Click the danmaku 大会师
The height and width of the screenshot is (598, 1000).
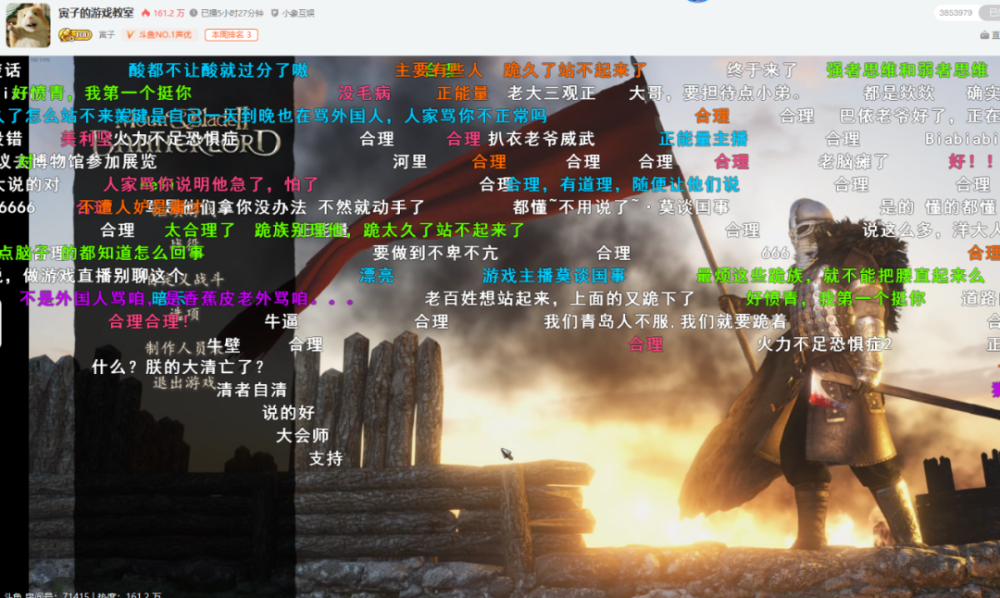[302, 435]
